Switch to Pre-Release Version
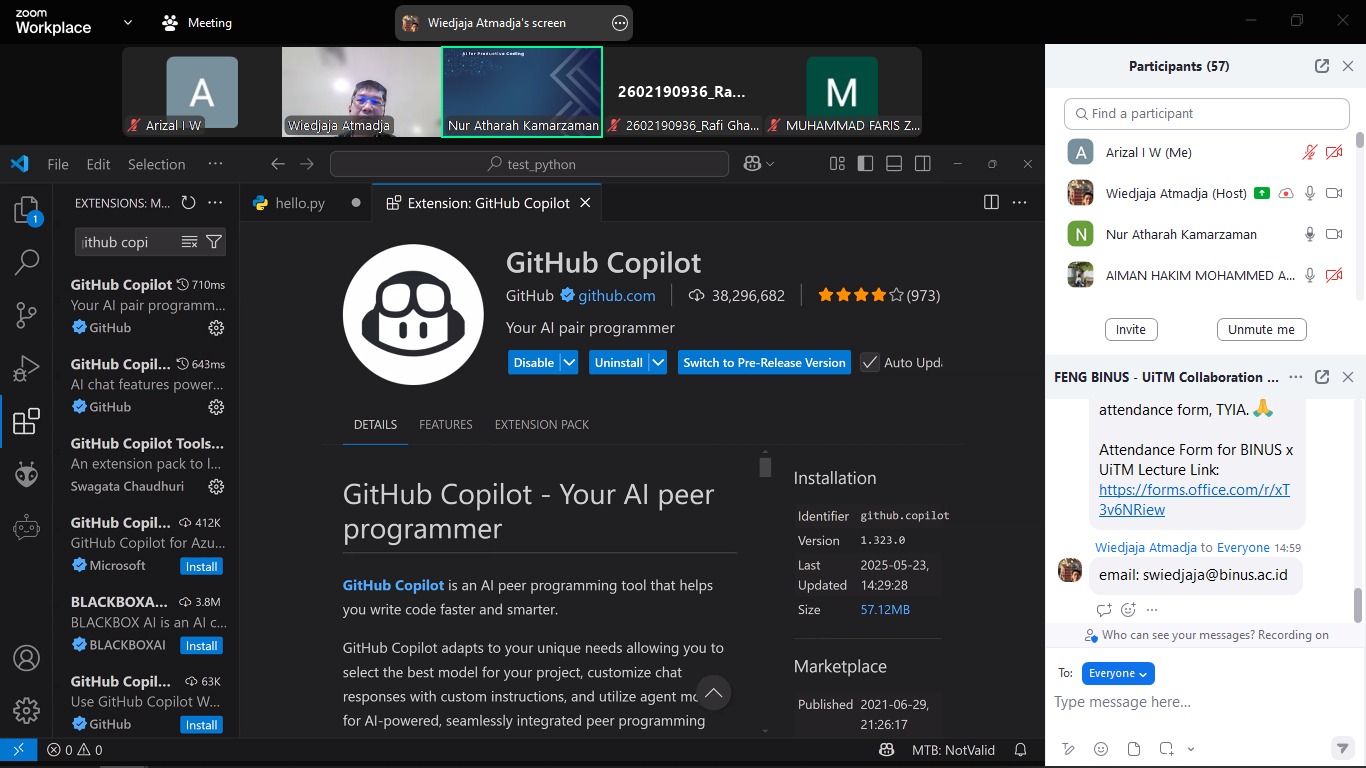Viewport: 1366px width, 768px height. (764, 362)
